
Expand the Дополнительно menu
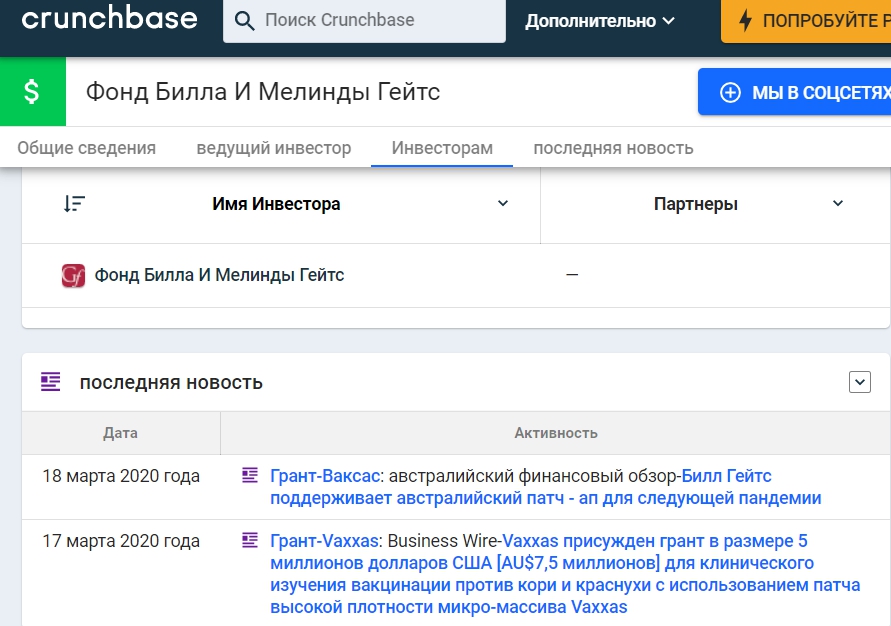[x=600, y=21]
